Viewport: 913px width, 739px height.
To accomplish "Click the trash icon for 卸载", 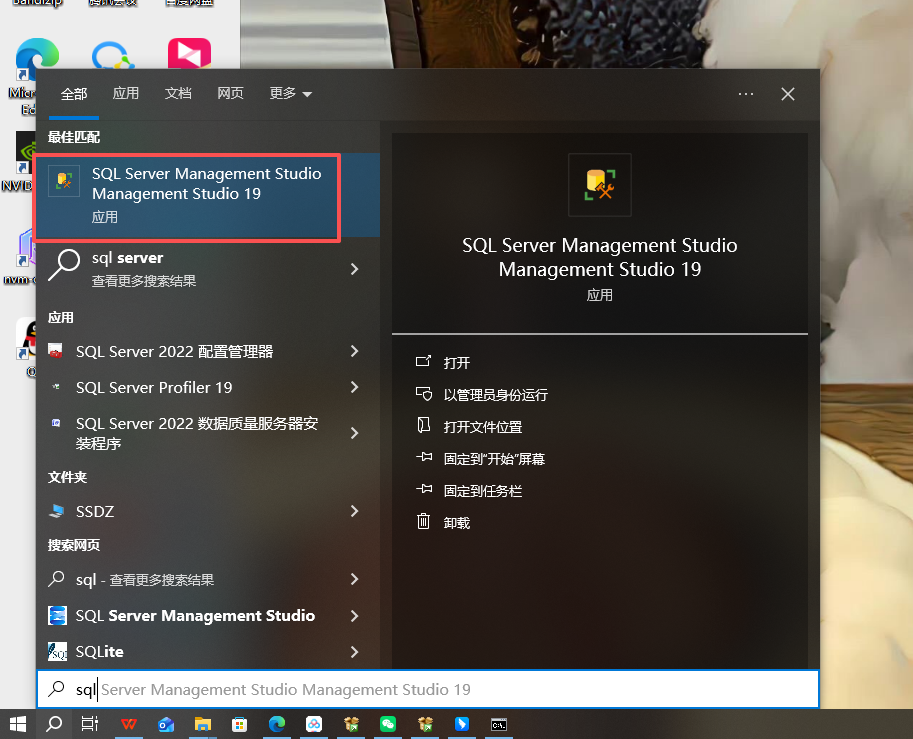I will pos(423,521).
